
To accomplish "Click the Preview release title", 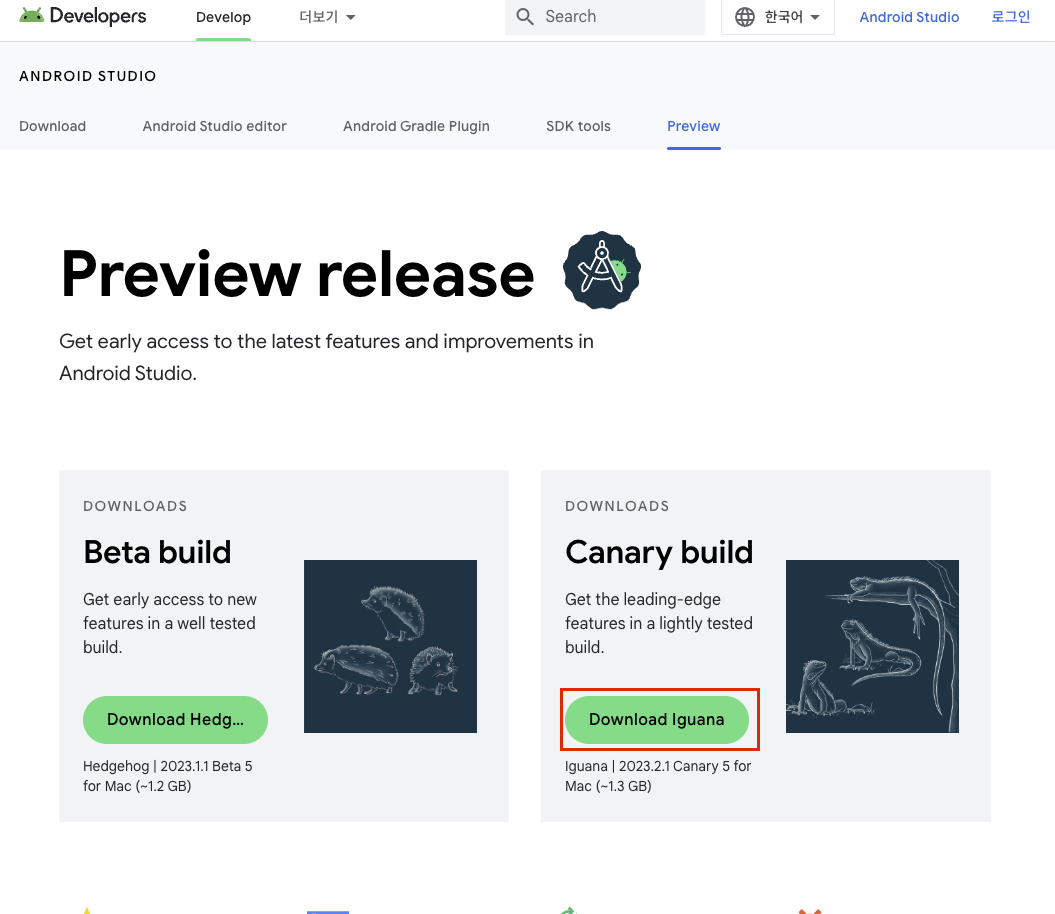I will click(x=297, y=274).
